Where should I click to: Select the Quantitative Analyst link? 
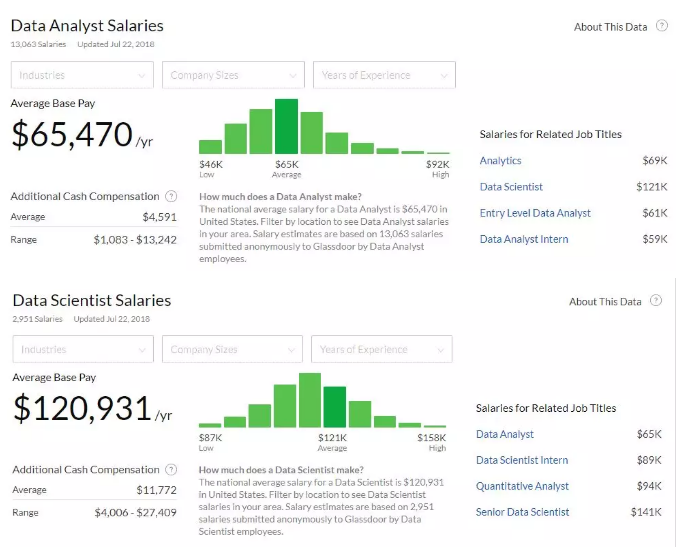[x=522, y=486]
